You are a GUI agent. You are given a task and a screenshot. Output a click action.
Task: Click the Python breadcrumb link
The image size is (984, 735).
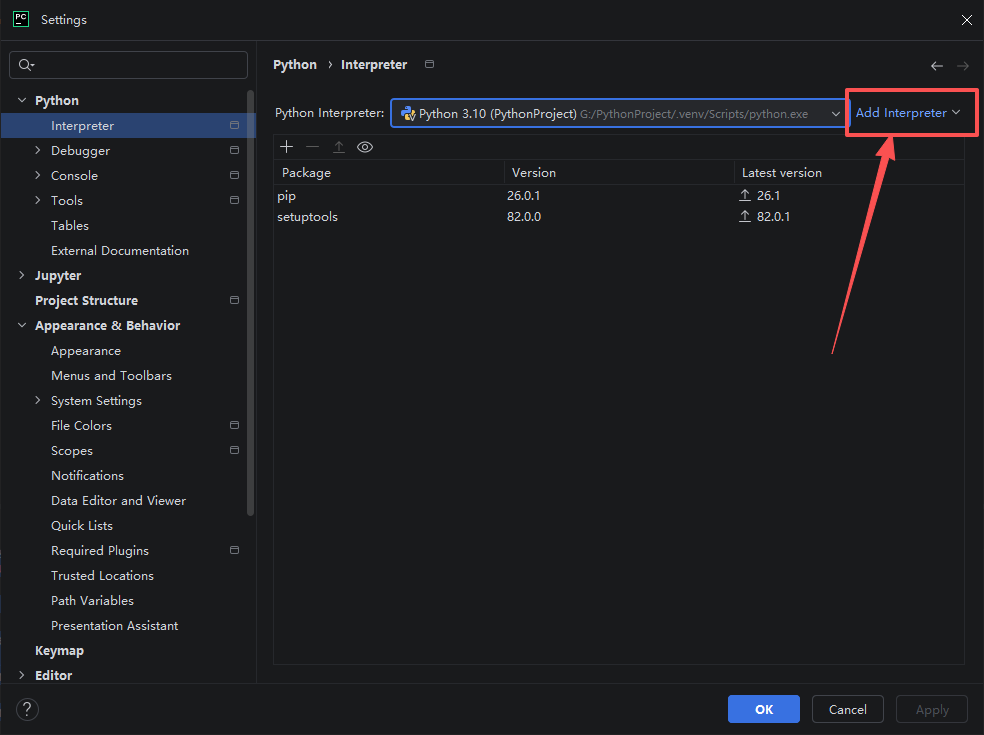pyautogui.click(x=295, y=65)
